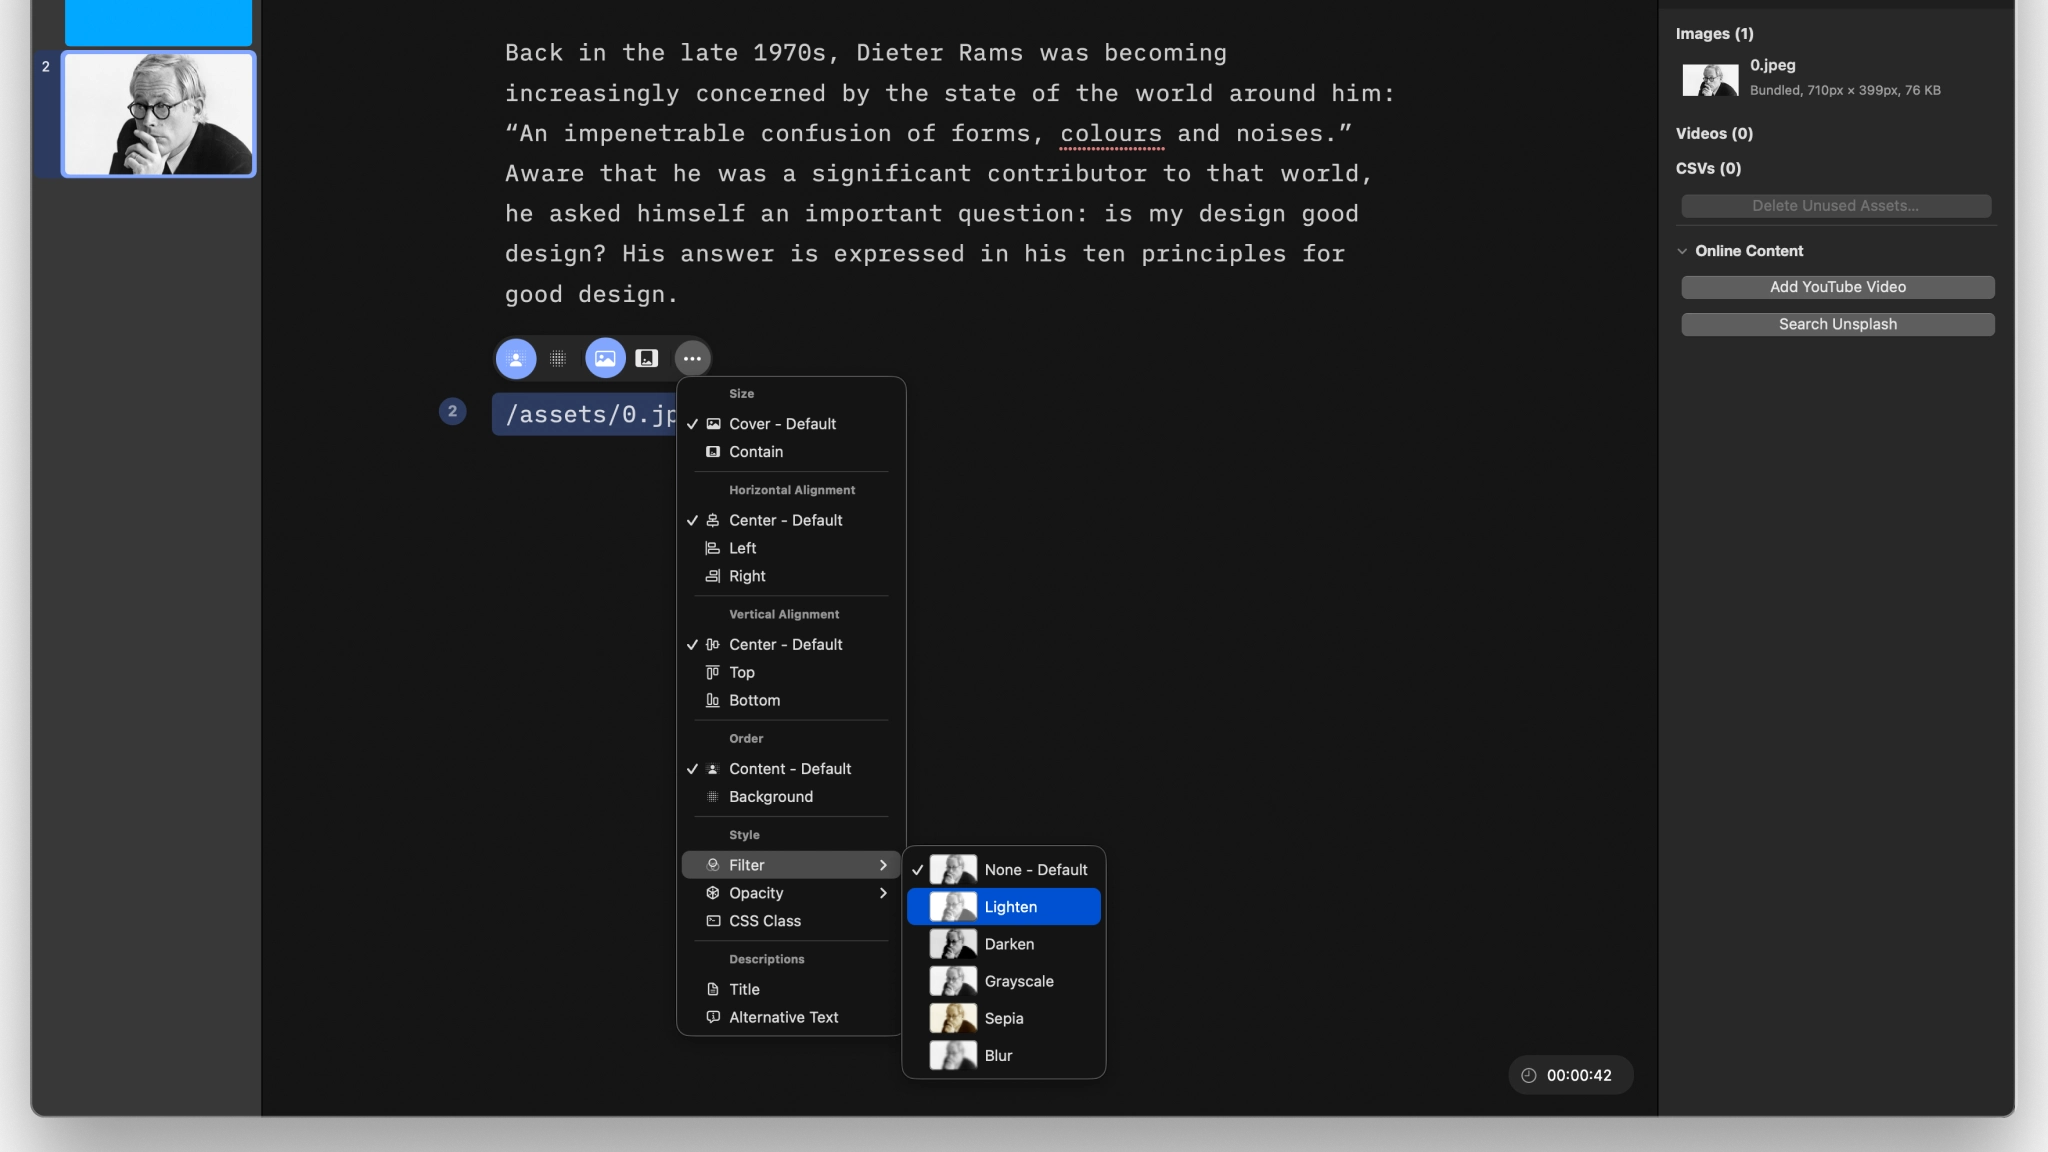This screenshot has width=2048, height=1152.
Task: Select slide 2 thumbnail in the sidebar
Action: [x=158, y=113]
